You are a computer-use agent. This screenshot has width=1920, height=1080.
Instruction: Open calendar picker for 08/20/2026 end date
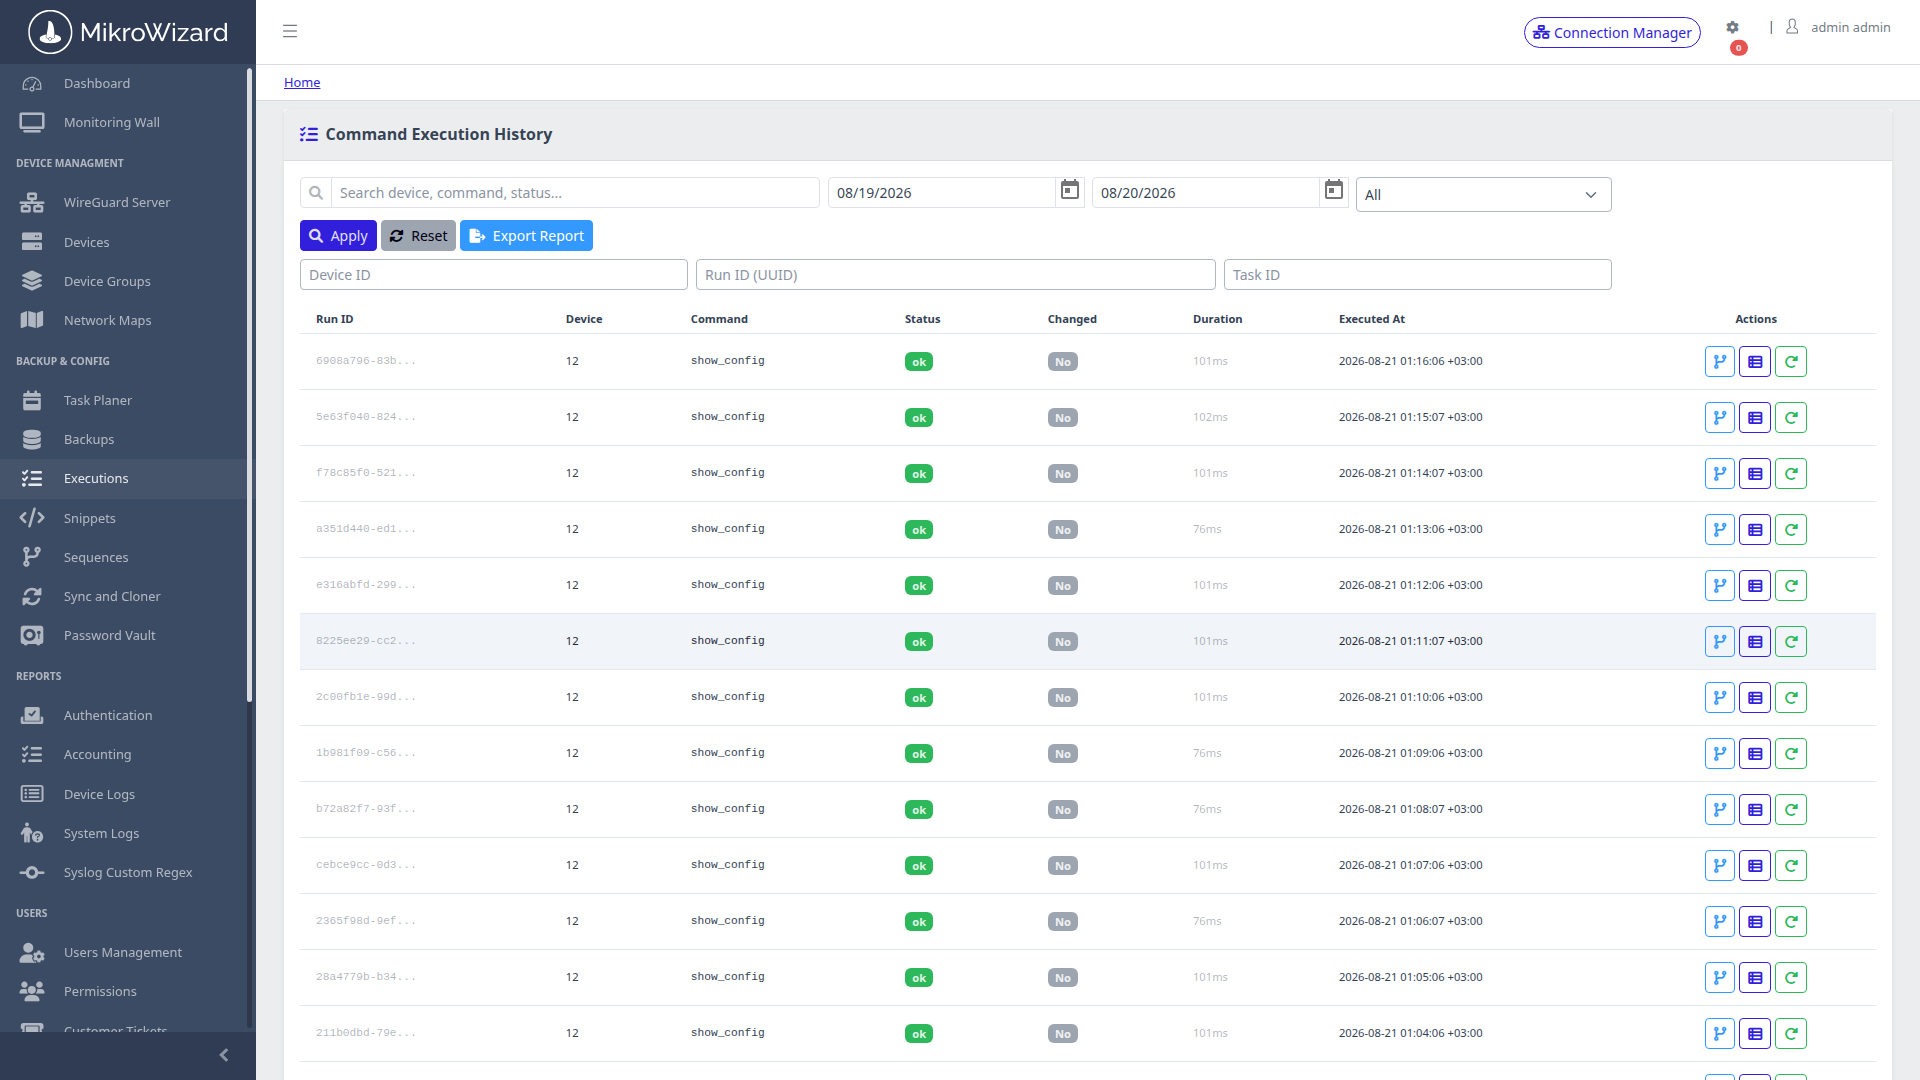(x=1334, y=190)
